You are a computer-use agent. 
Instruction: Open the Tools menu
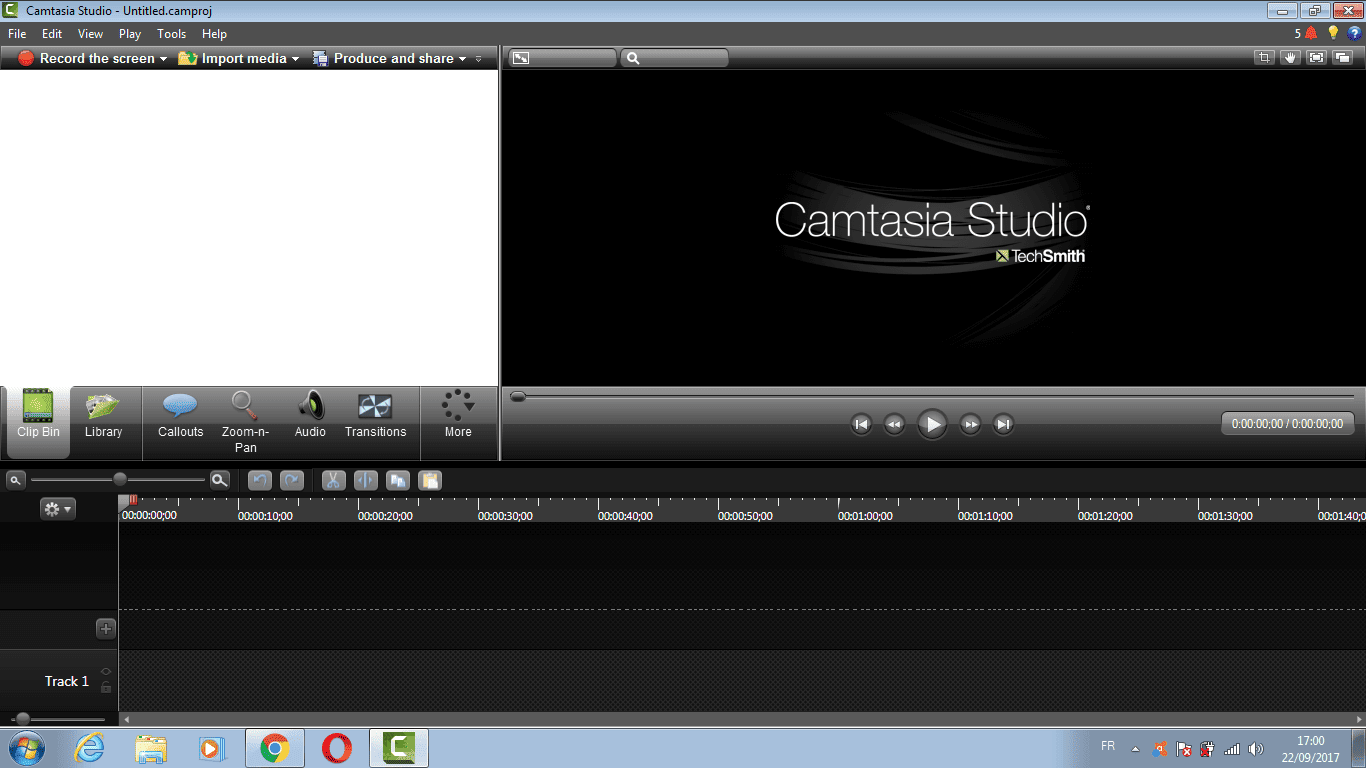[172, 34]
